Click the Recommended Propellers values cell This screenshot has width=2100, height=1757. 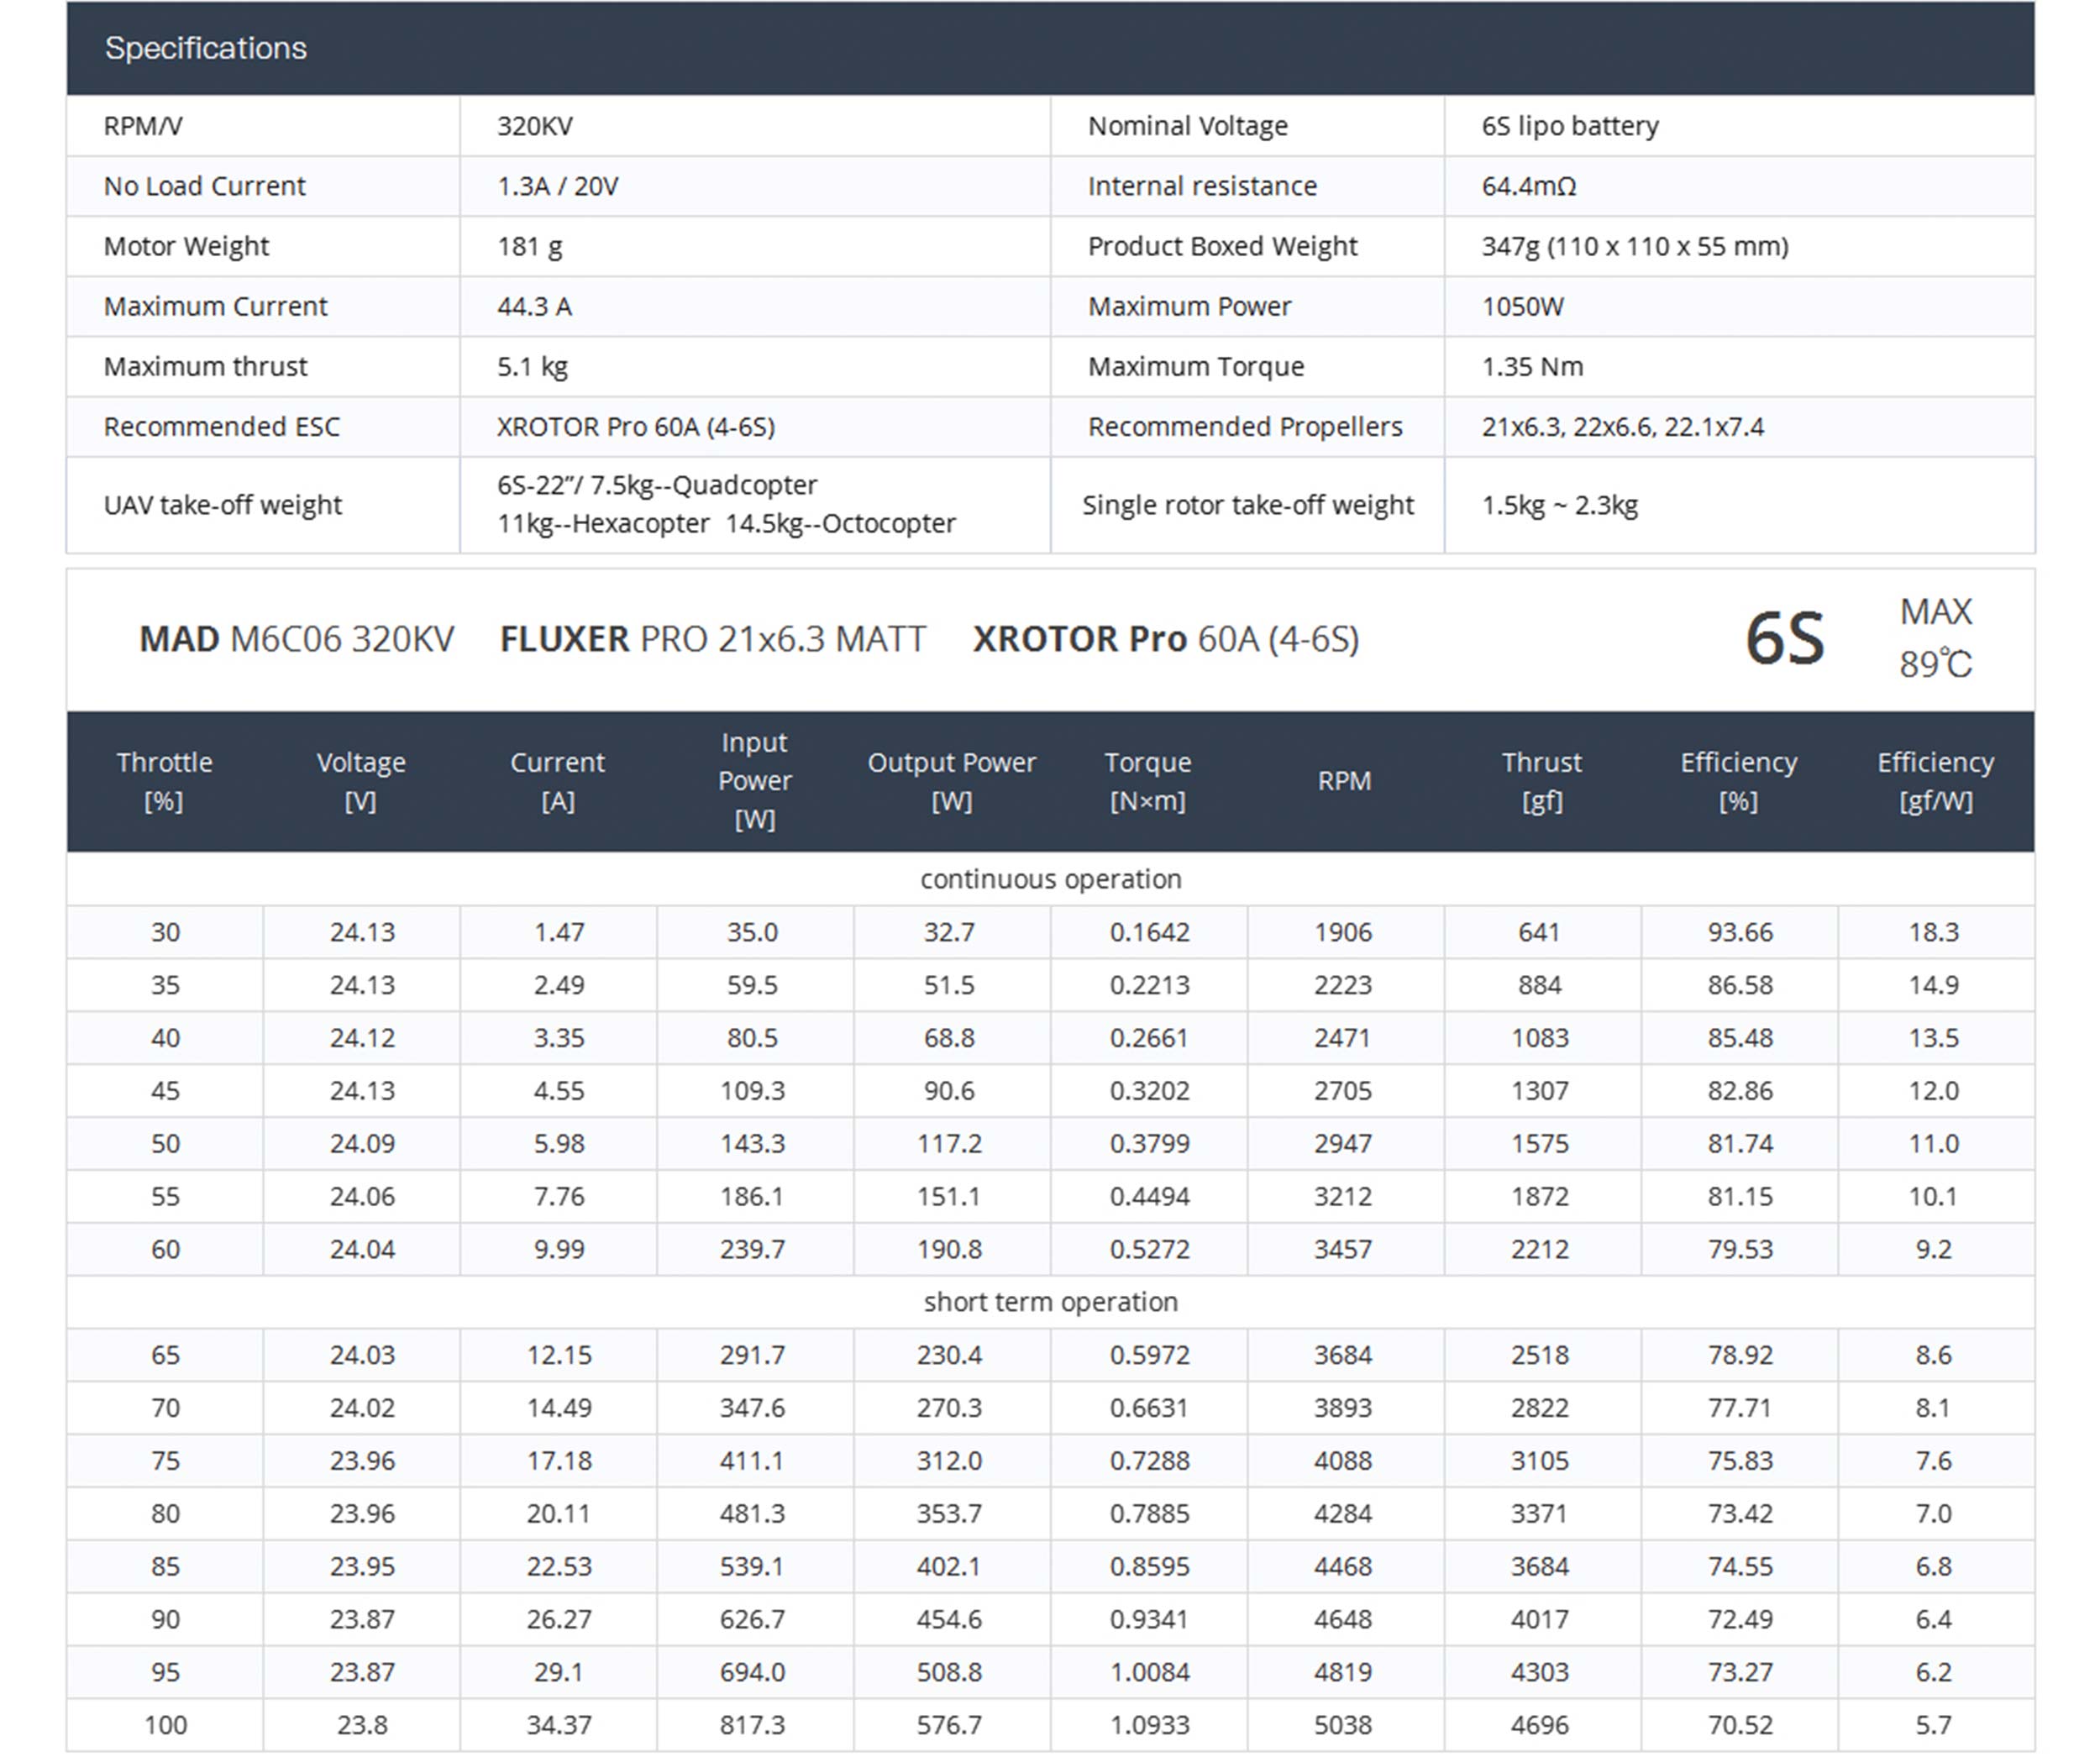click(1622, 427)
